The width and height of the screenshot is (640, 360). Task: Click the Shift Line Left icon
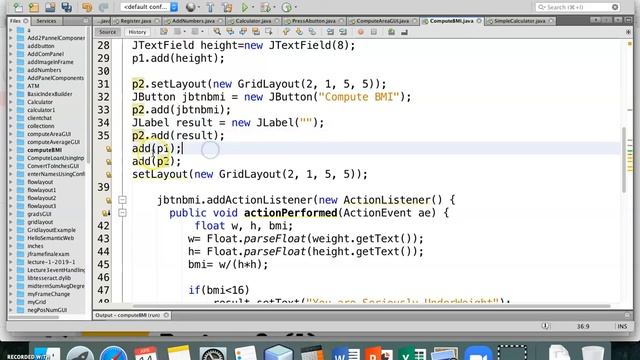tap(330, 32)
